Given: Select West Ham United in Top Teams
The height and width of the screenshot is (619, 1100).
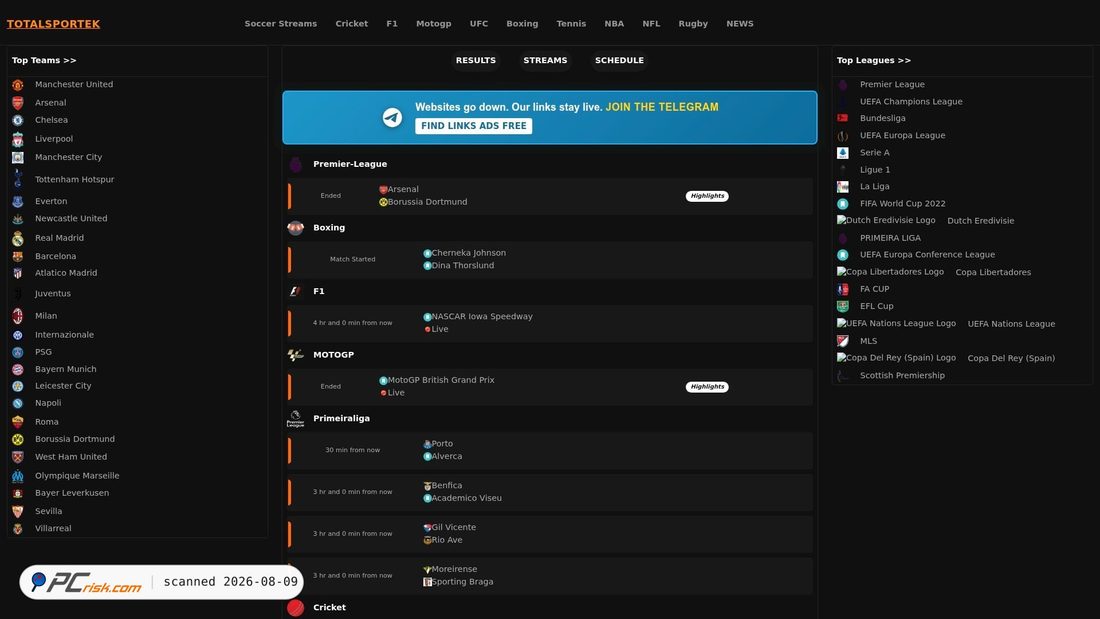Looking at the screenshot, I should [x=71, y=457].
